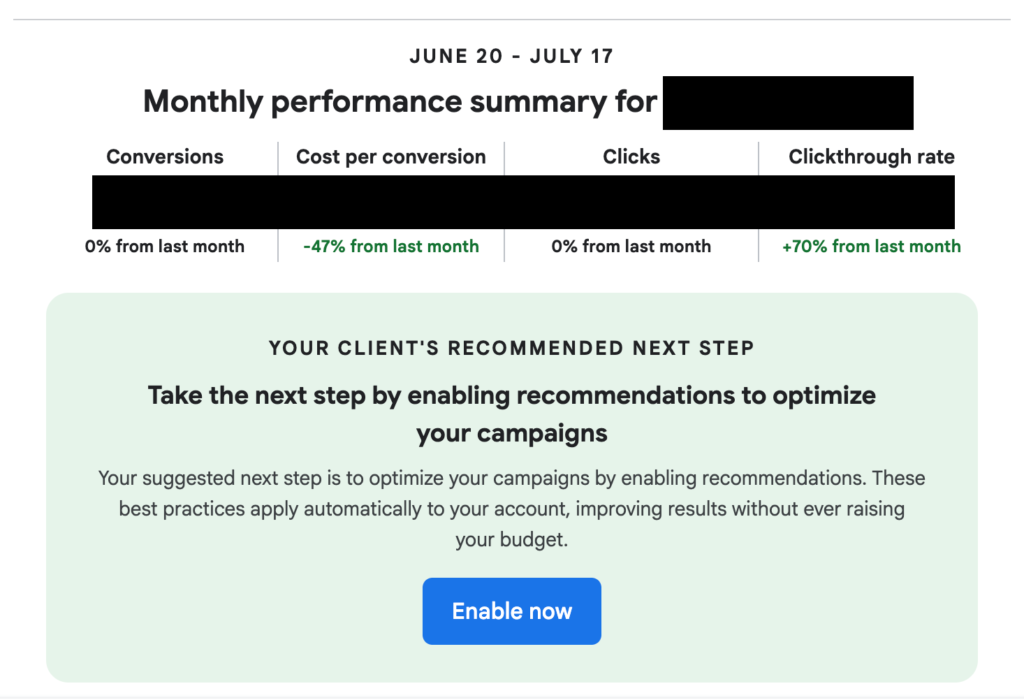Click 0% from last month under Conversions
This screenshot has width=1024, height=700.
(165, 246)
